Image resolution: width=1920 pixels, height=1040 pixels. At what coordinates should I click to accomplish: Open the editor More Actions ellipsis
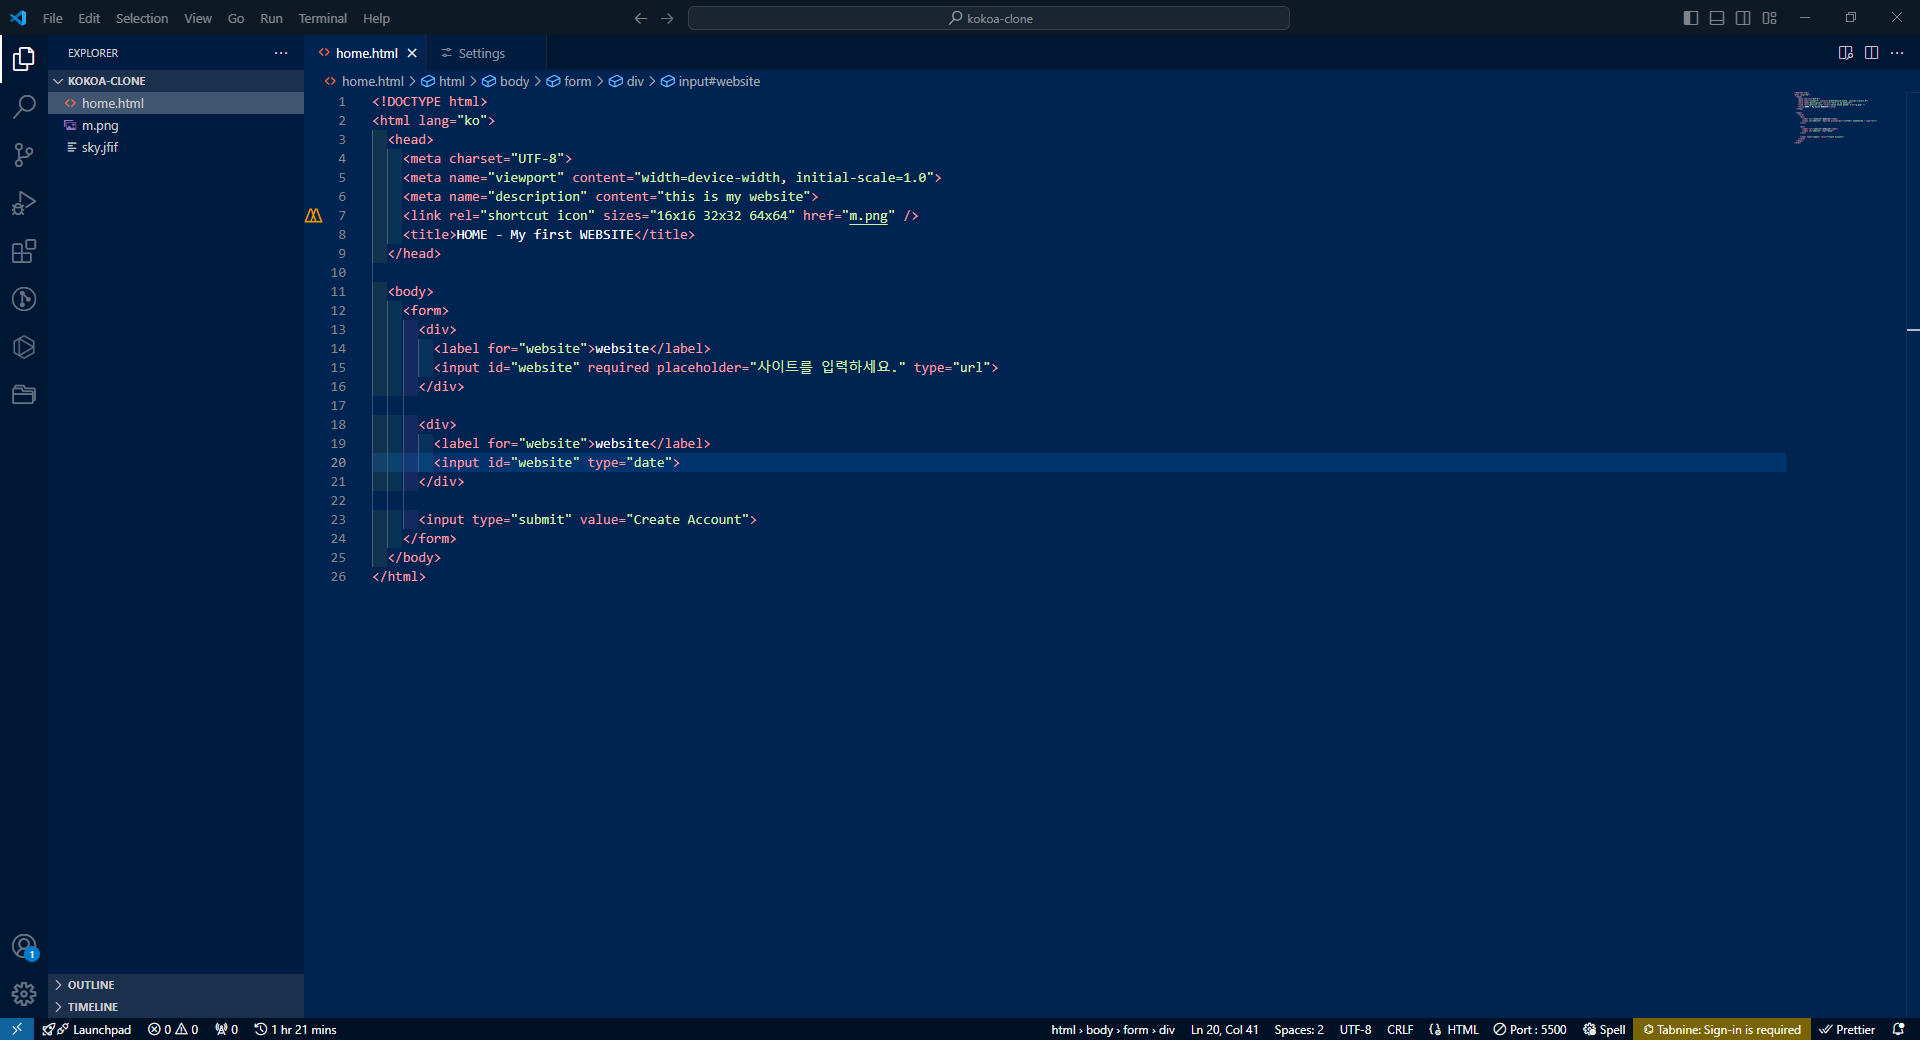[x=1897, y=53]
